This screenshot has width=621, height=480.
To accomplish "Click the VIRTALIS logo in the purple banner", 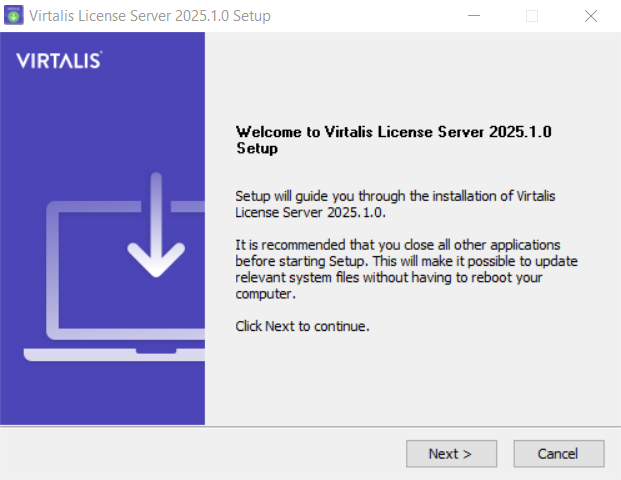I will pyautogui.click(x=59, y=61).
